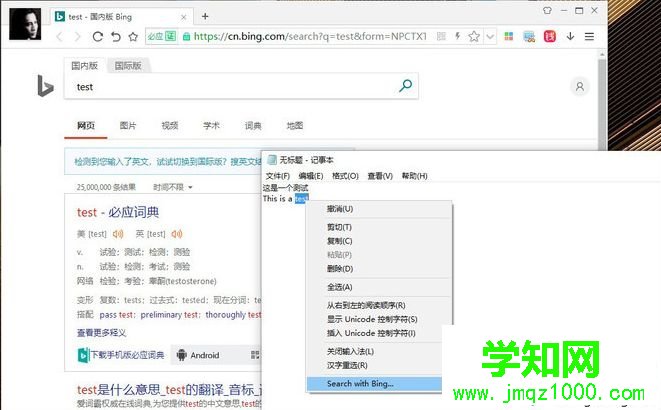The width and height of the screenshot is (661, 410).
Task: Select the 视频 results tab
Action: pos(169,126)
